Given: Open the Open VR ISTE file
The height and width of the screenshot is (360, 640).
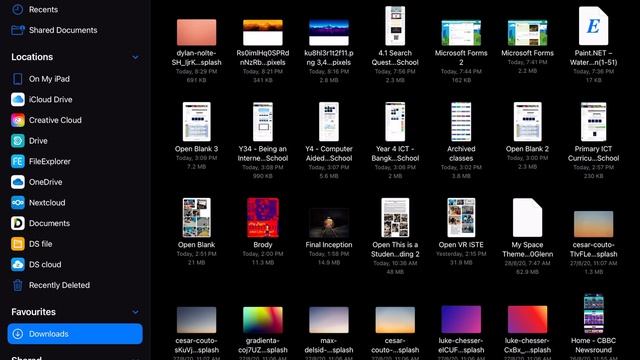Looking at the screenshot, I should click(461, 218).
